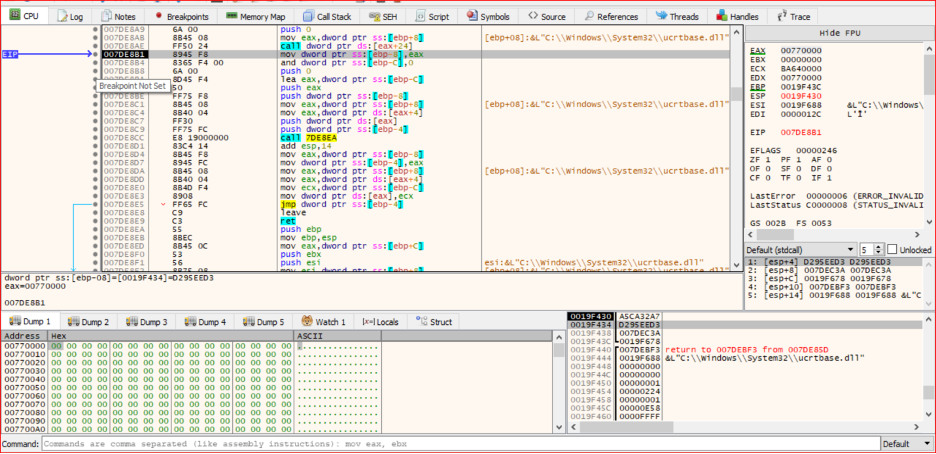Screen dimensions: 936x454
Task: Open the Call Stack tab
Action: [x=327, y=17]
